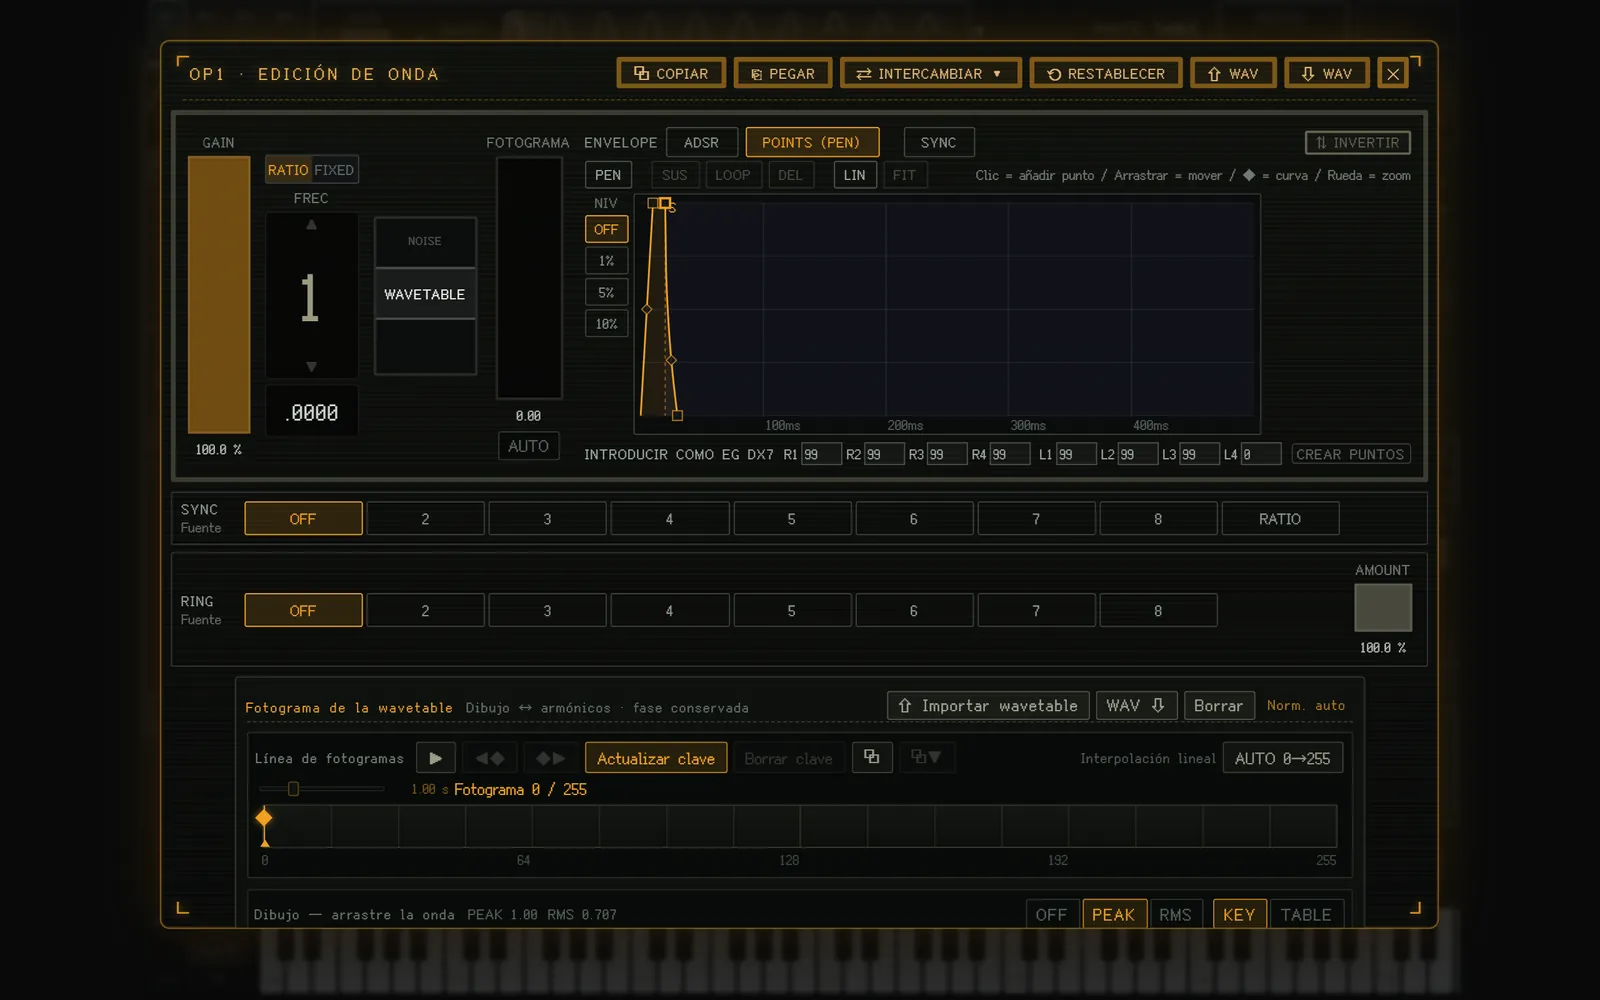Click the RING AMOUNT knob box

(x=1383, y=607)
